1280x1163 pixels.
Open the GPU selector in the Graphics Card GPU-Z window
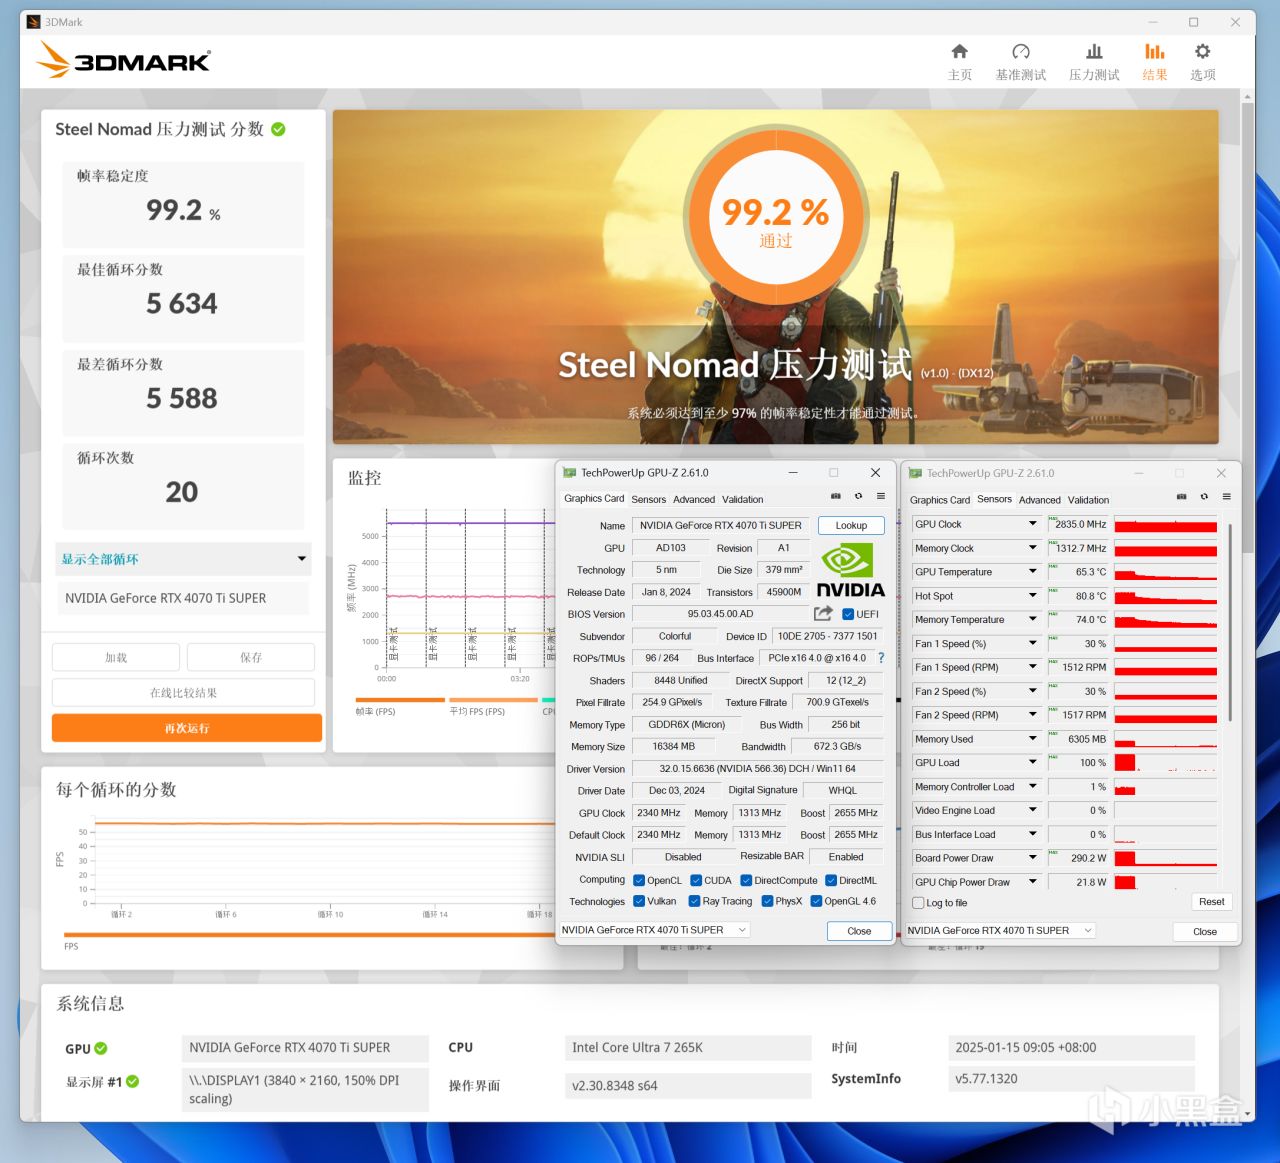click(x=654, y=930)
